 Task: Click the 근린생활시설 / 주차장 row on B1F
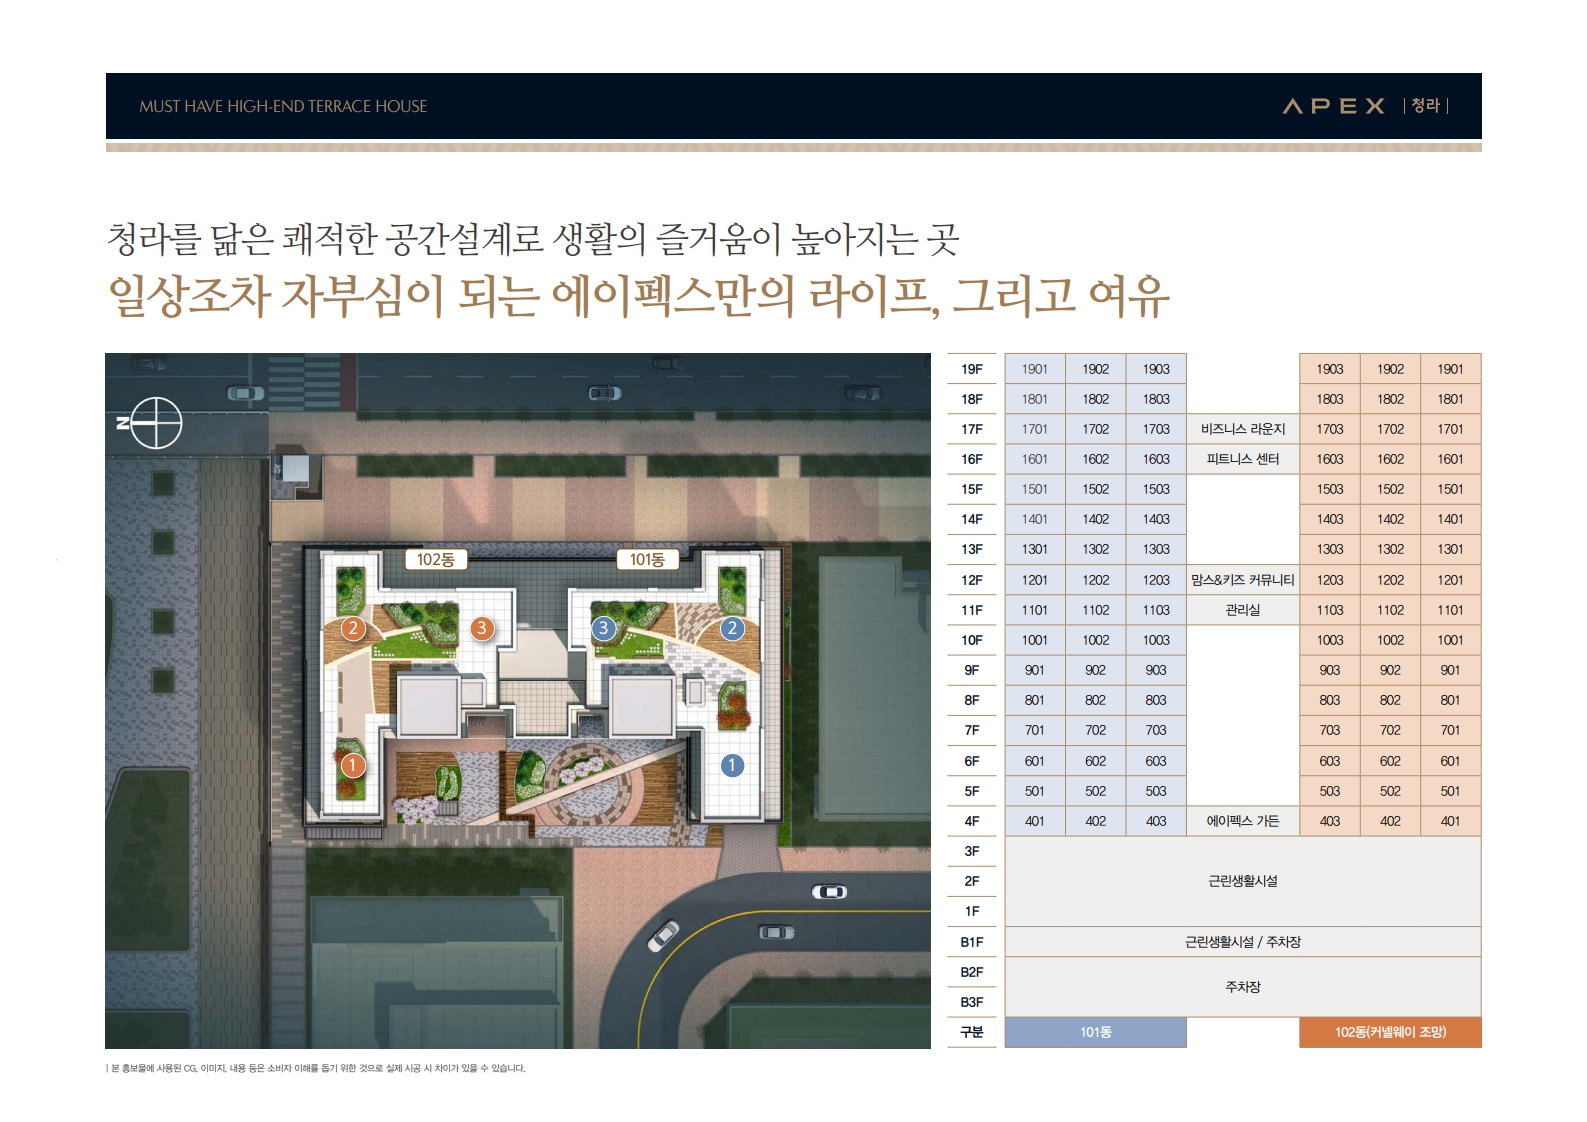1242,942
